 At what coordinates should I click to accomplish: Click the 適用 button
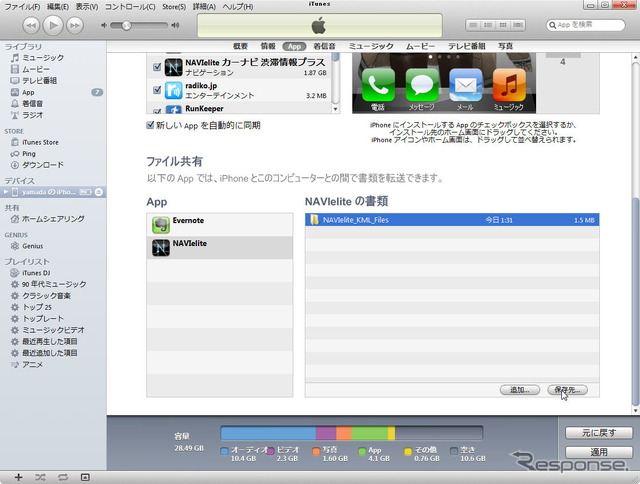[x=599, y=452]
